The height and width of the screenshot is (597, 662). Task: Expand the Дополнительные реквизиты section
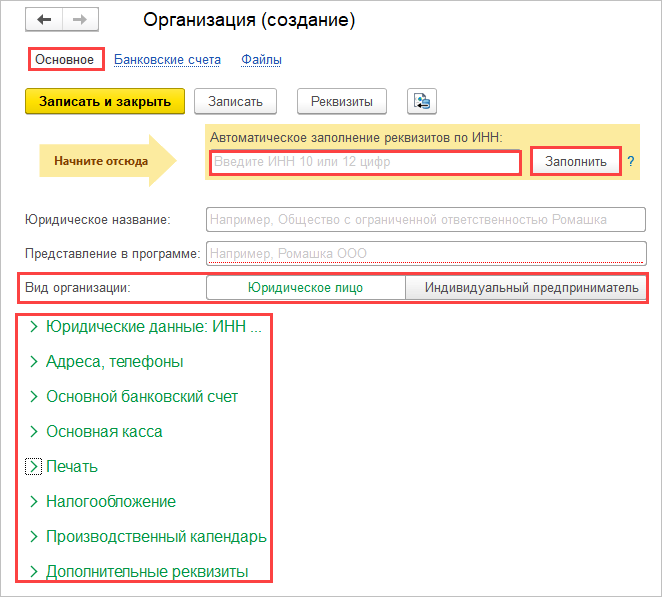tap(139, 572)
